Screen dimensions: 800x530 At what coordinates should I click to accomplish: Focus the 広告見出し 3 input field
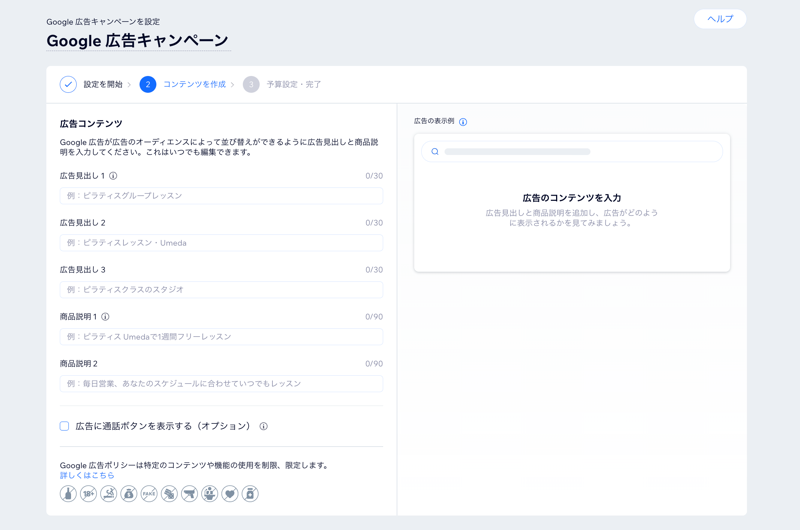(x=221, y=290)
